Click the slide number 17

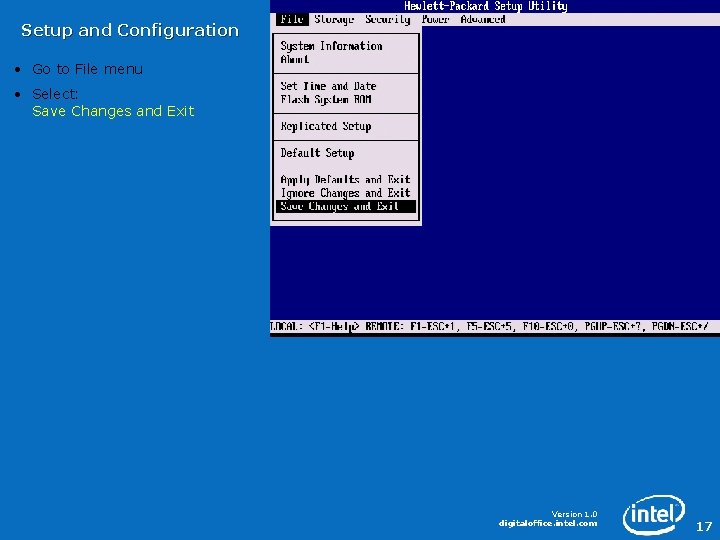(704, 526)
